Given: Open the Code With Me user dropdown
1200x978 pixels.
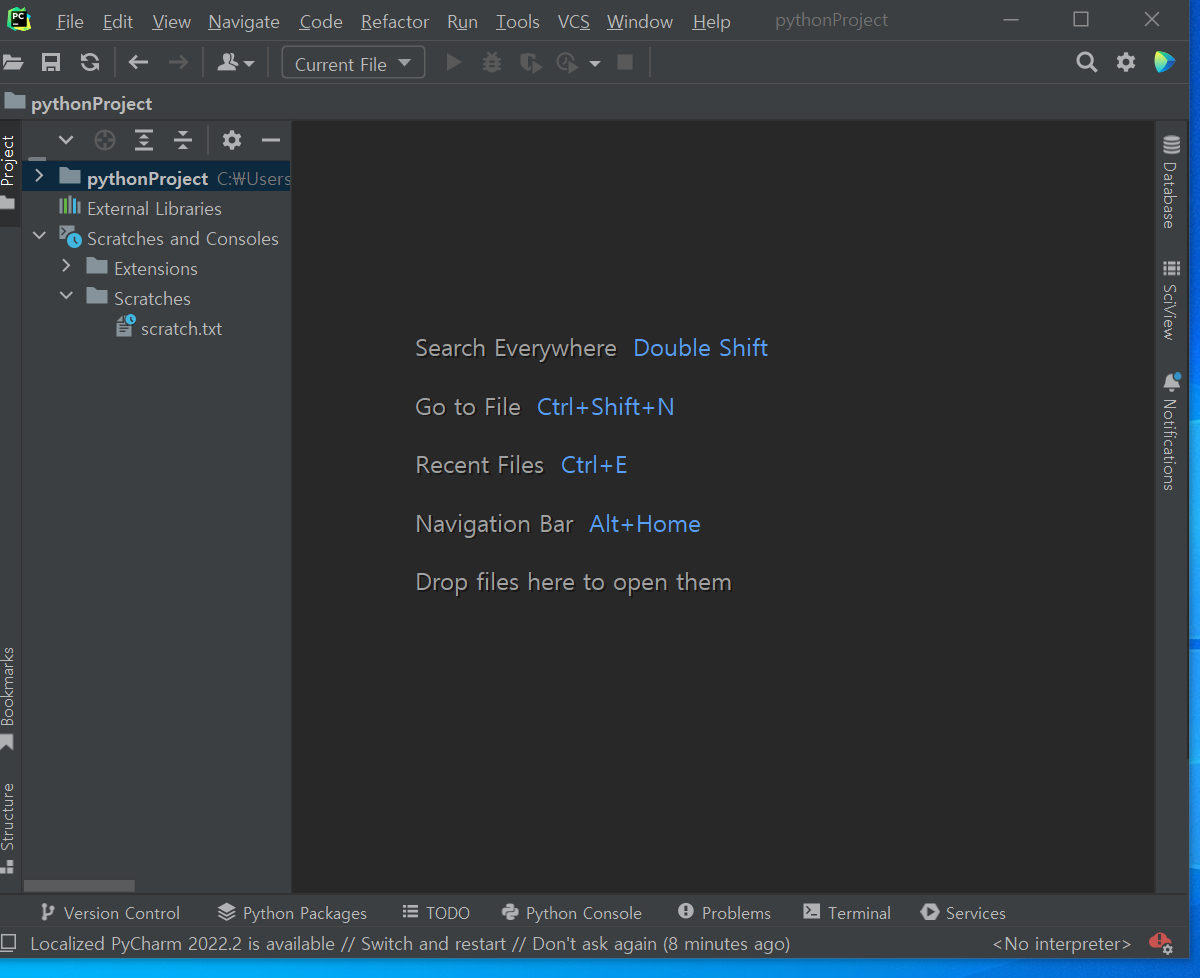Looking at the screenshot, I should click(236, 63).
